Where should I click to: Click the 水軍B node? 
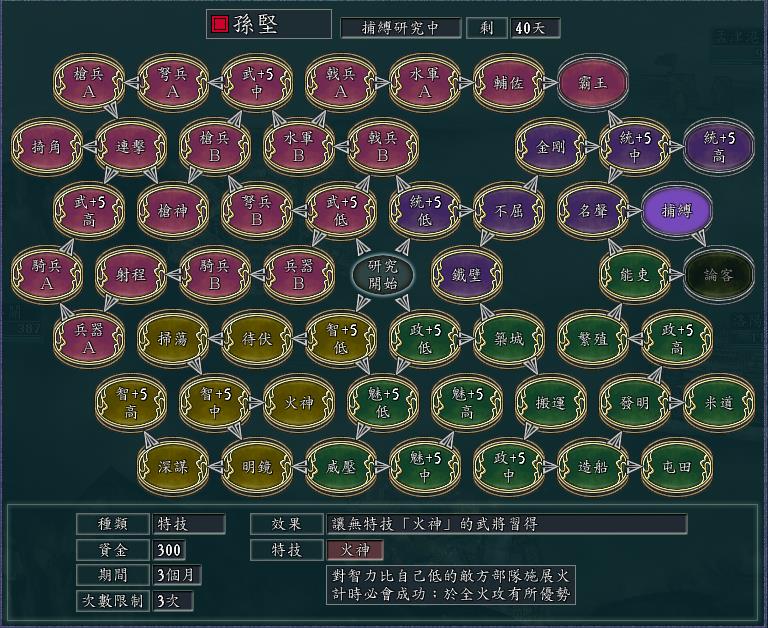click(x=299, y=146)
